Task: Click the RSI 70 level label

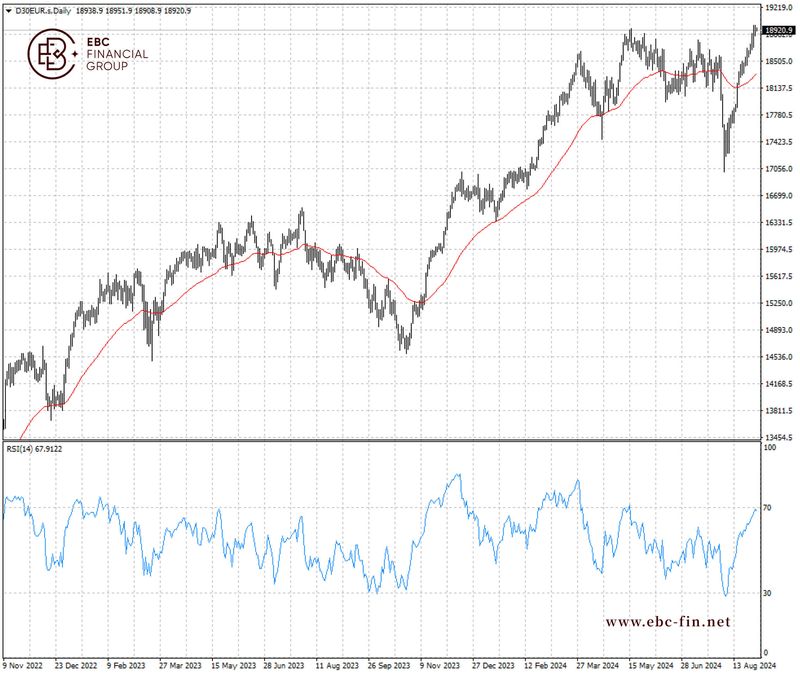Action: pyautogui.click(x=767, y=509)
